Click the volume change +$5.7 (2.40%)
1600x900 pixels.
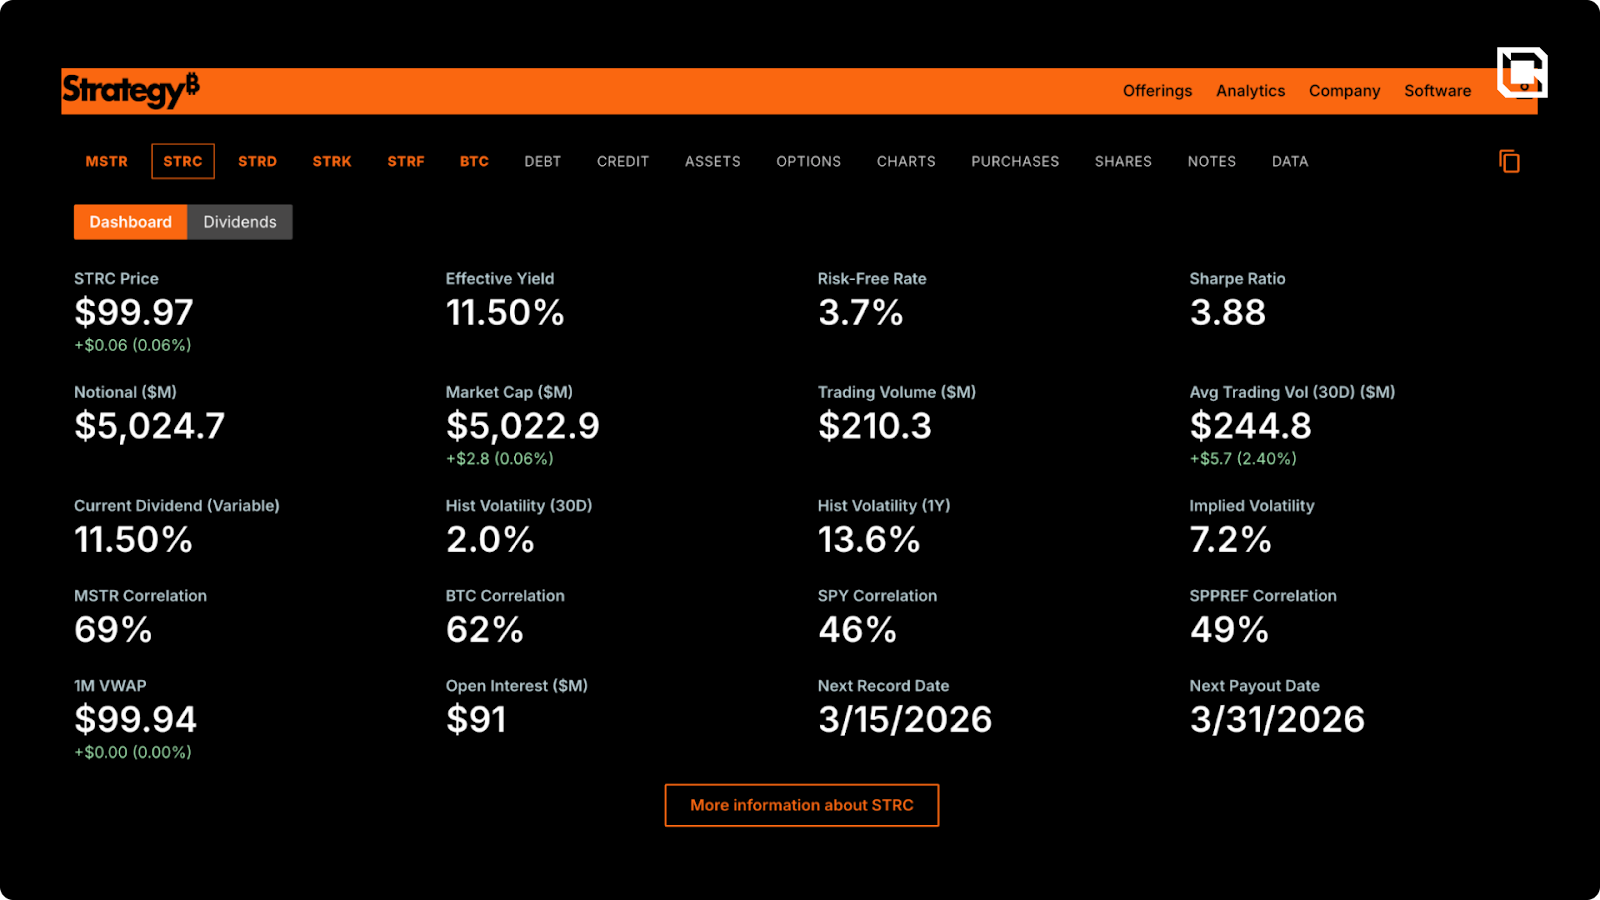coord(1243,459)
